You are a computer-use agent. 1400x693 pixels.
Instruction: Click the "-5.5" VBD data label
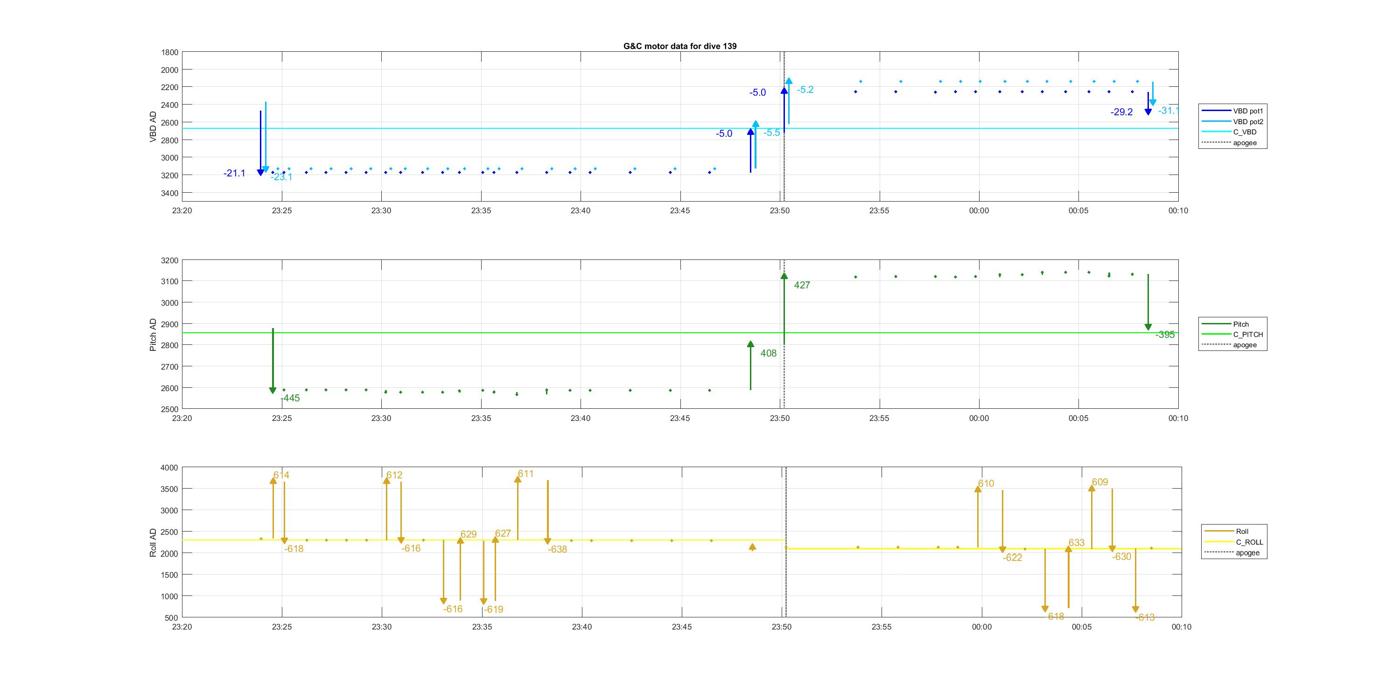coord(772,133)
